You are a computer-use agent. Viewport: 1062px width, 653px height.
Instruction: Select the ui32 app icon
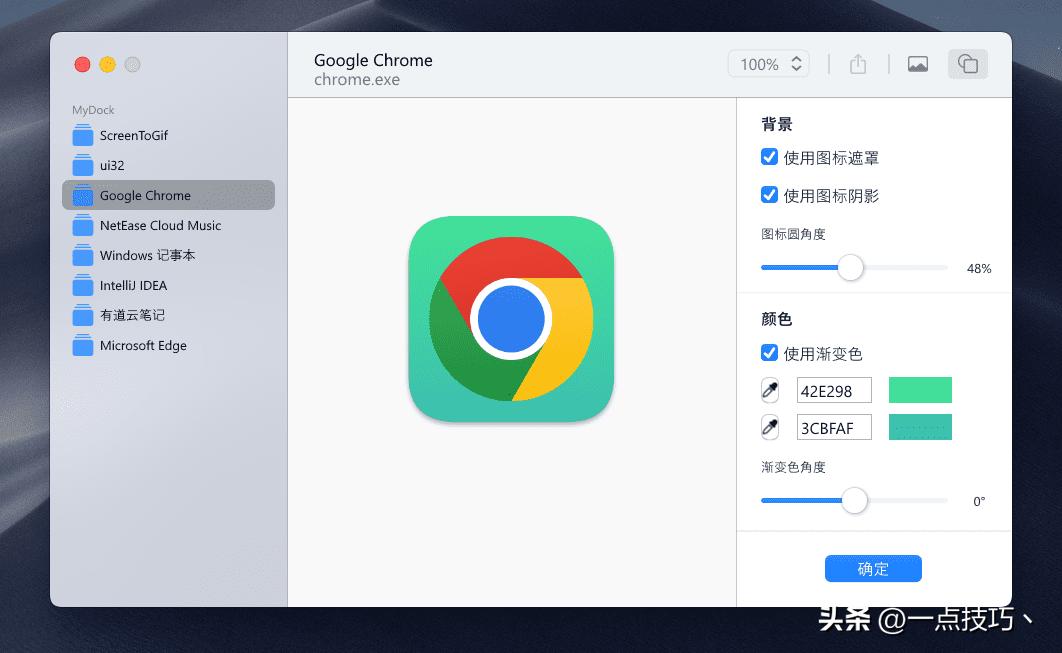(111, 165)
